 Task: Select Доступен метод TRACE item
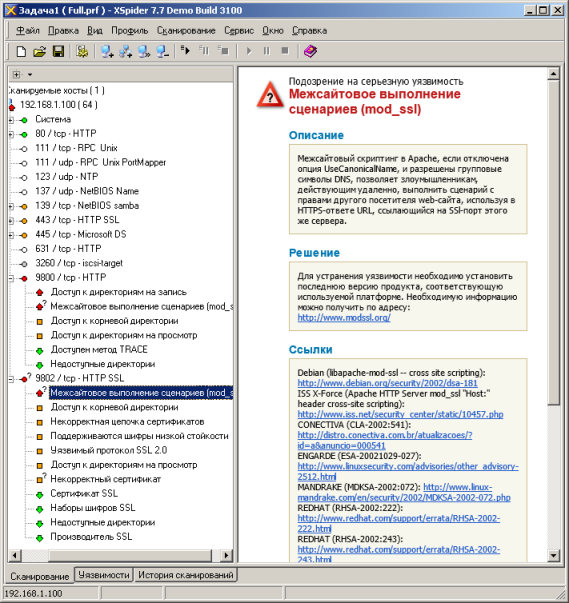coord(99,349)
